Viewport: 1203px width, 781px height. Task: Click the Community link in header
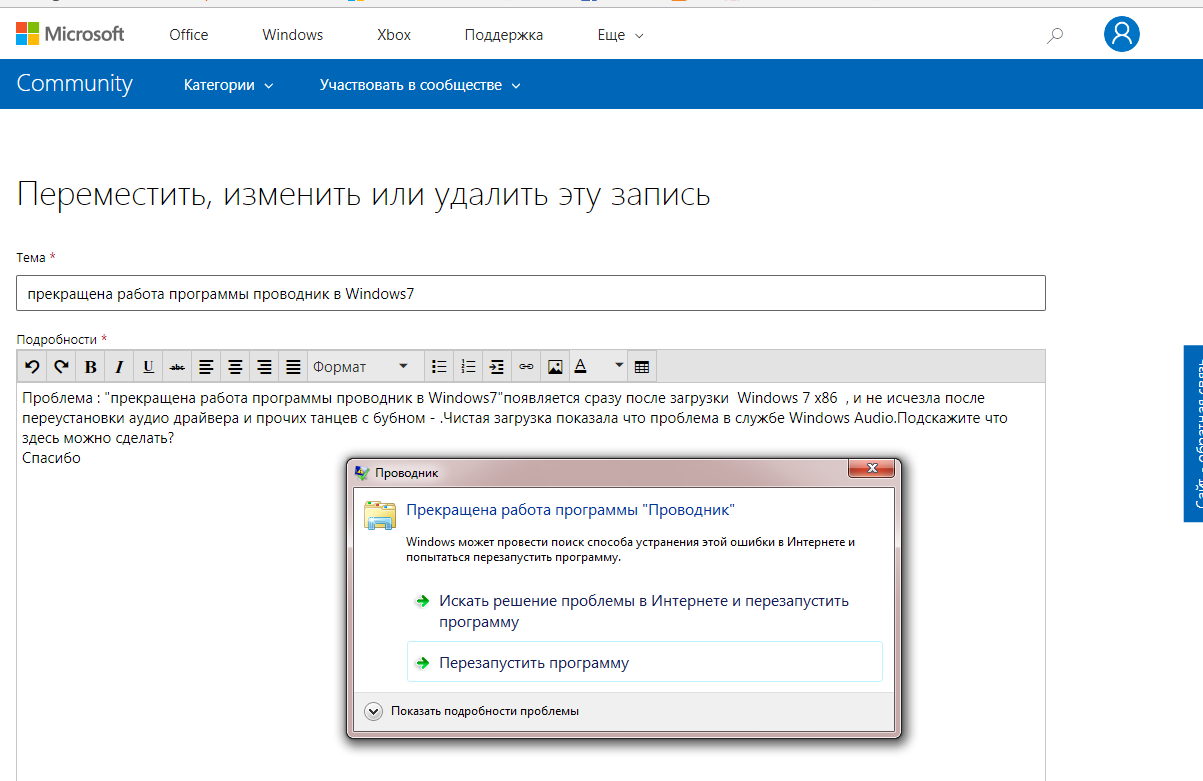click(74, 84)
